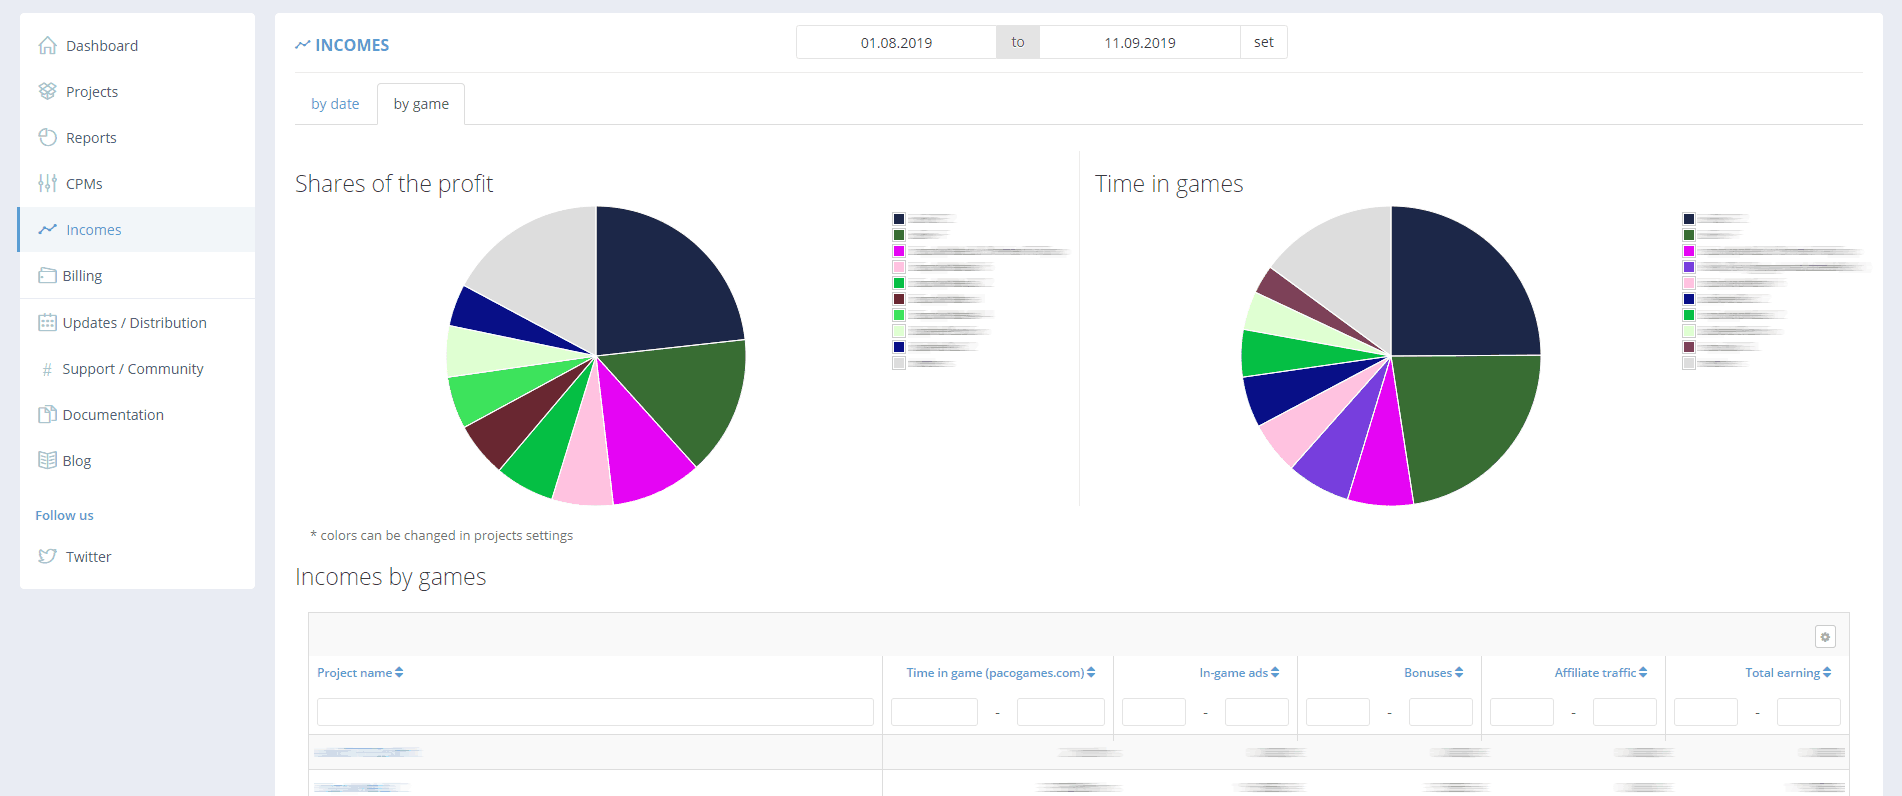Click Affiliate traffic column header
The height and width of the screenshot is (796, 1902).
1601,673
